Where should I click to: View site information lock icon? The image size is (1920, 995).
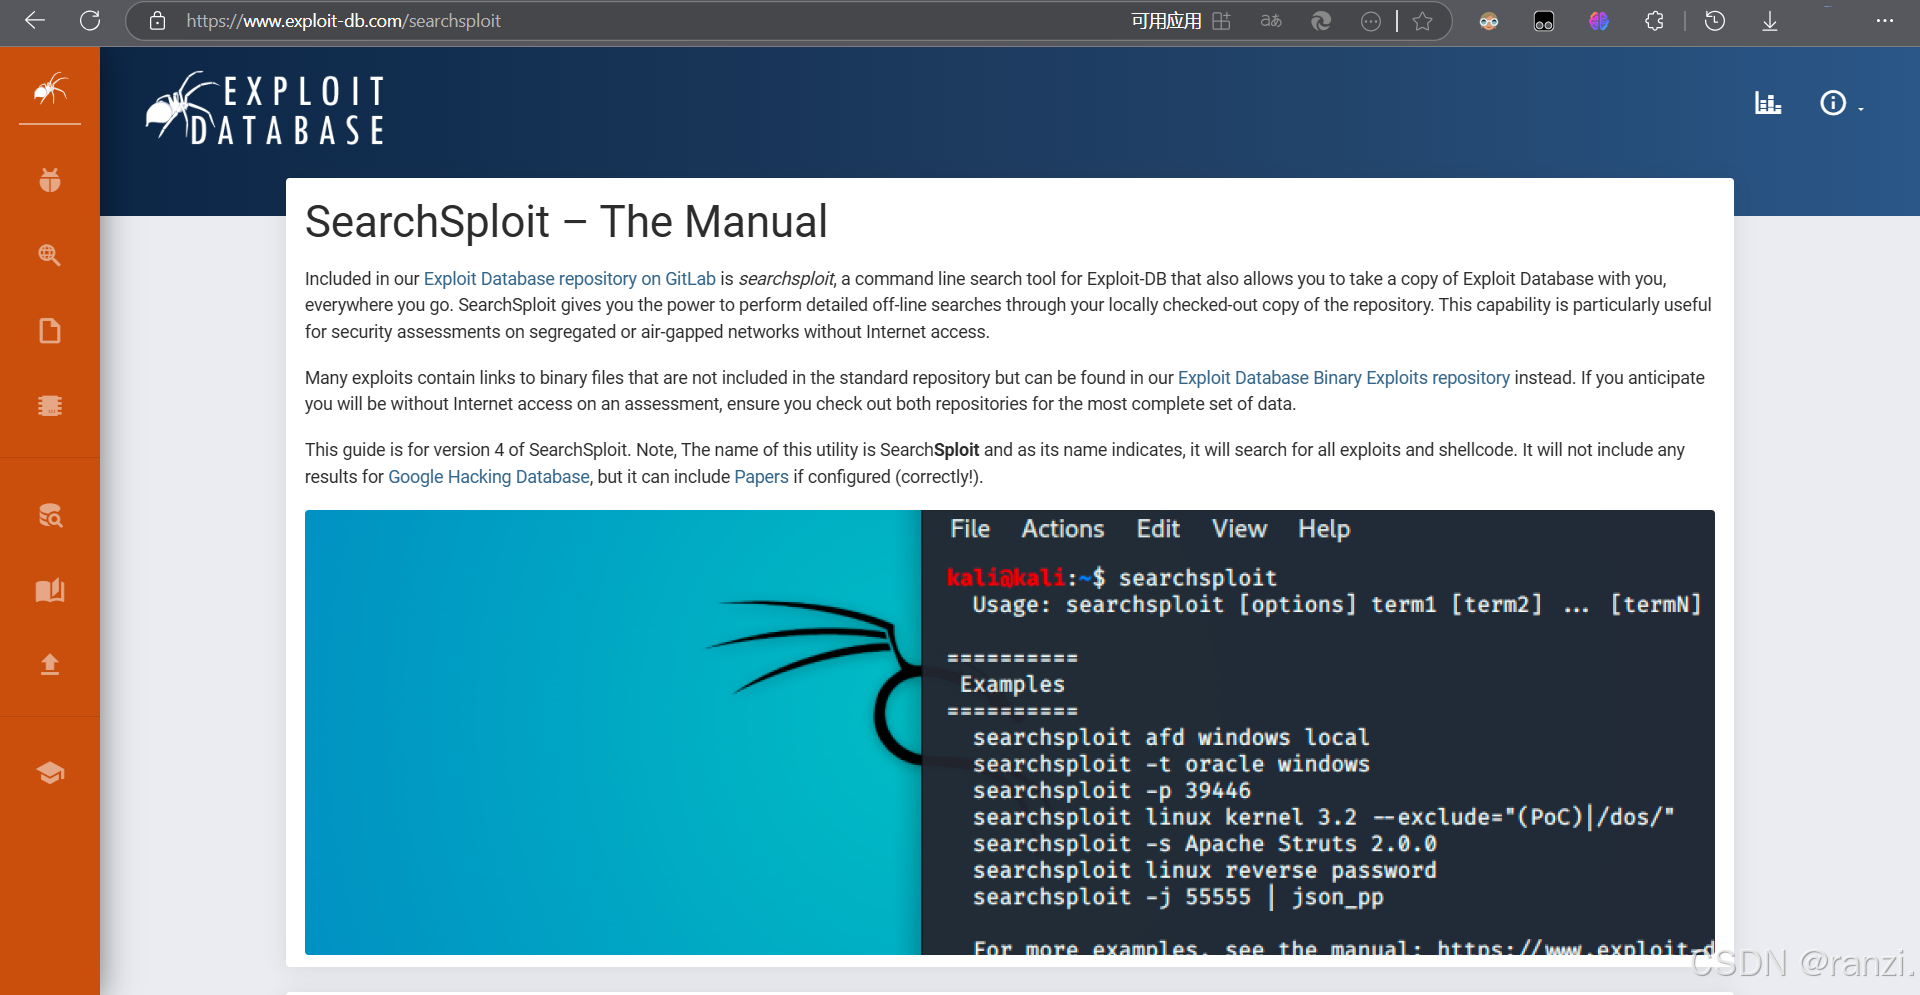(157, 20)
